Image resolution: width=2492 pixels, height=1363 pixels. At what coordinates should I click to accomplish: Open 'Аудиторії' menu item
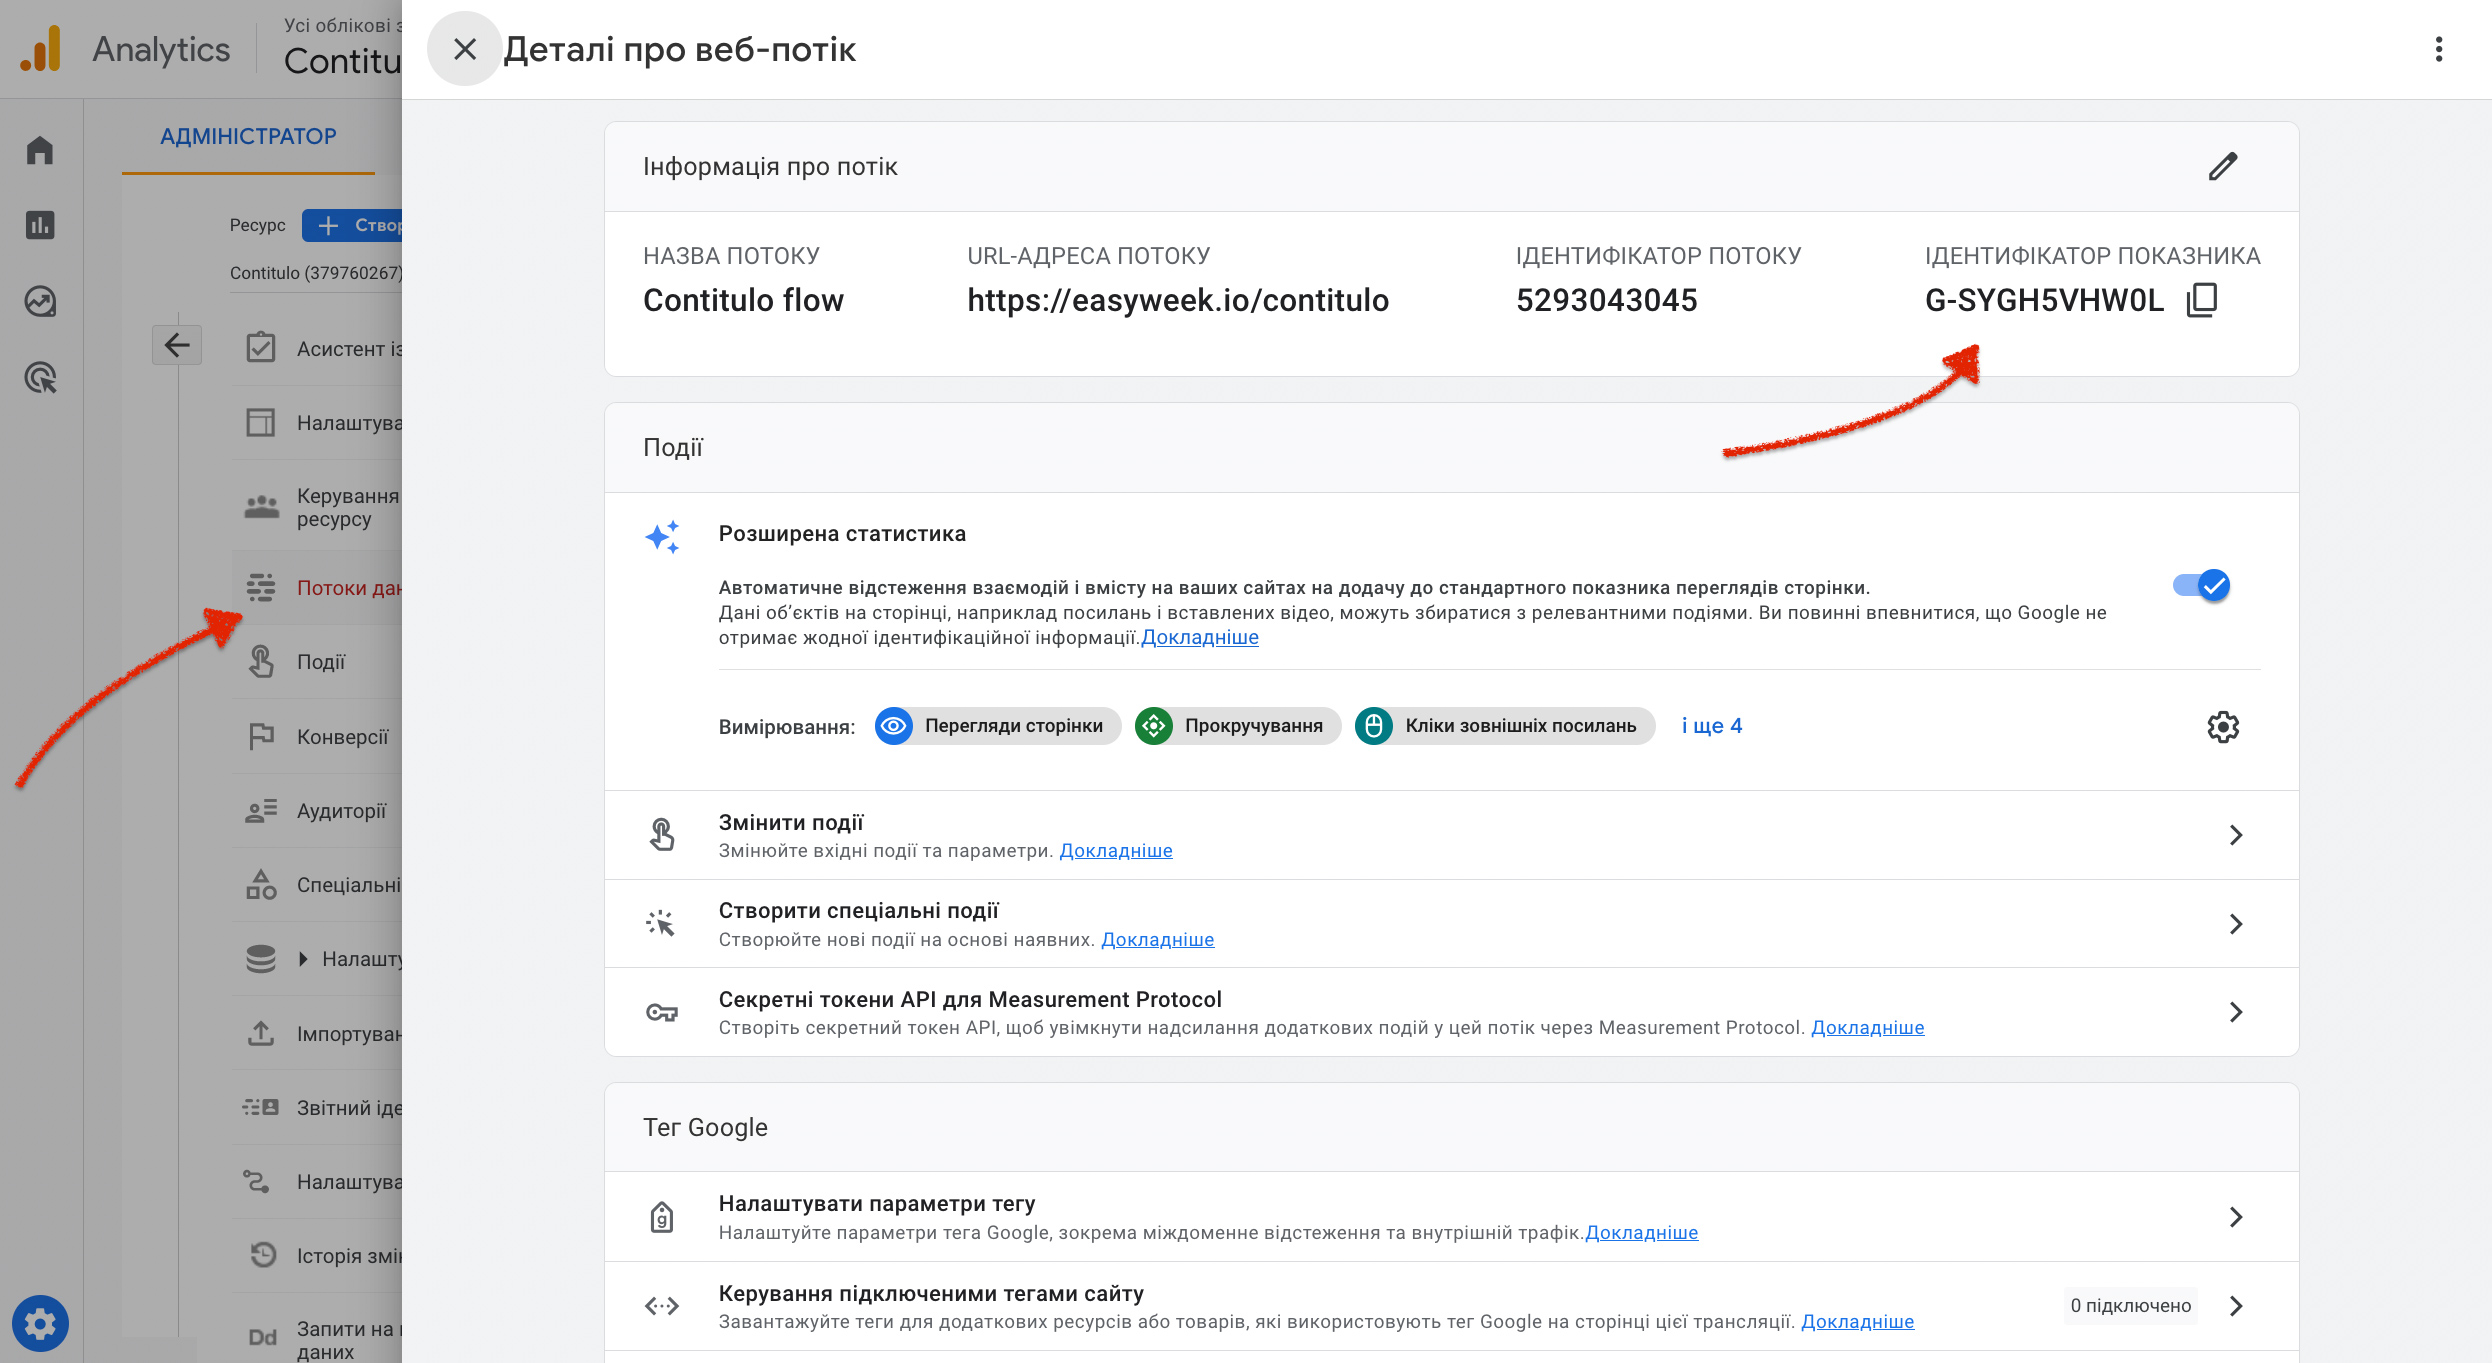click(317, 811)
